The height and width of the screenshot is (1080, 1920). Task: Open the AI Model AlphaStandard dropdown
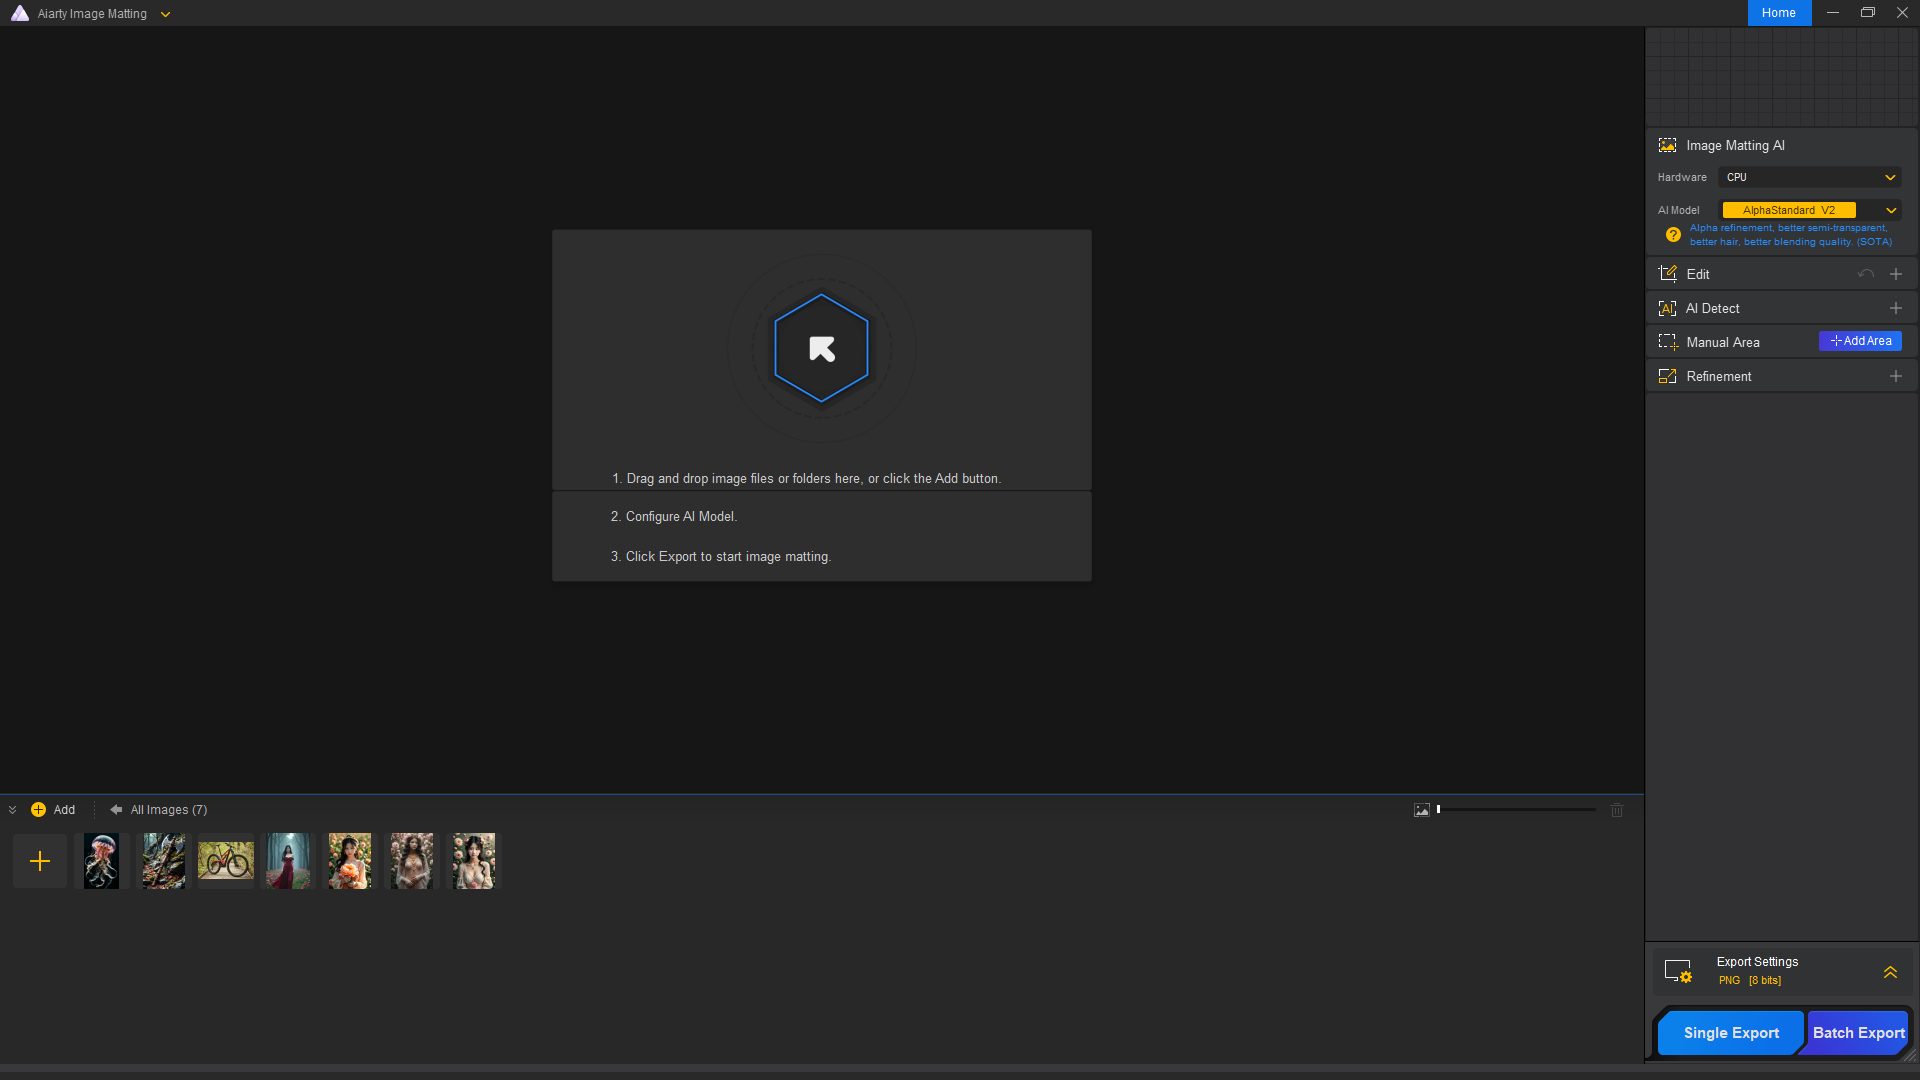click(x=1809, y=210)
